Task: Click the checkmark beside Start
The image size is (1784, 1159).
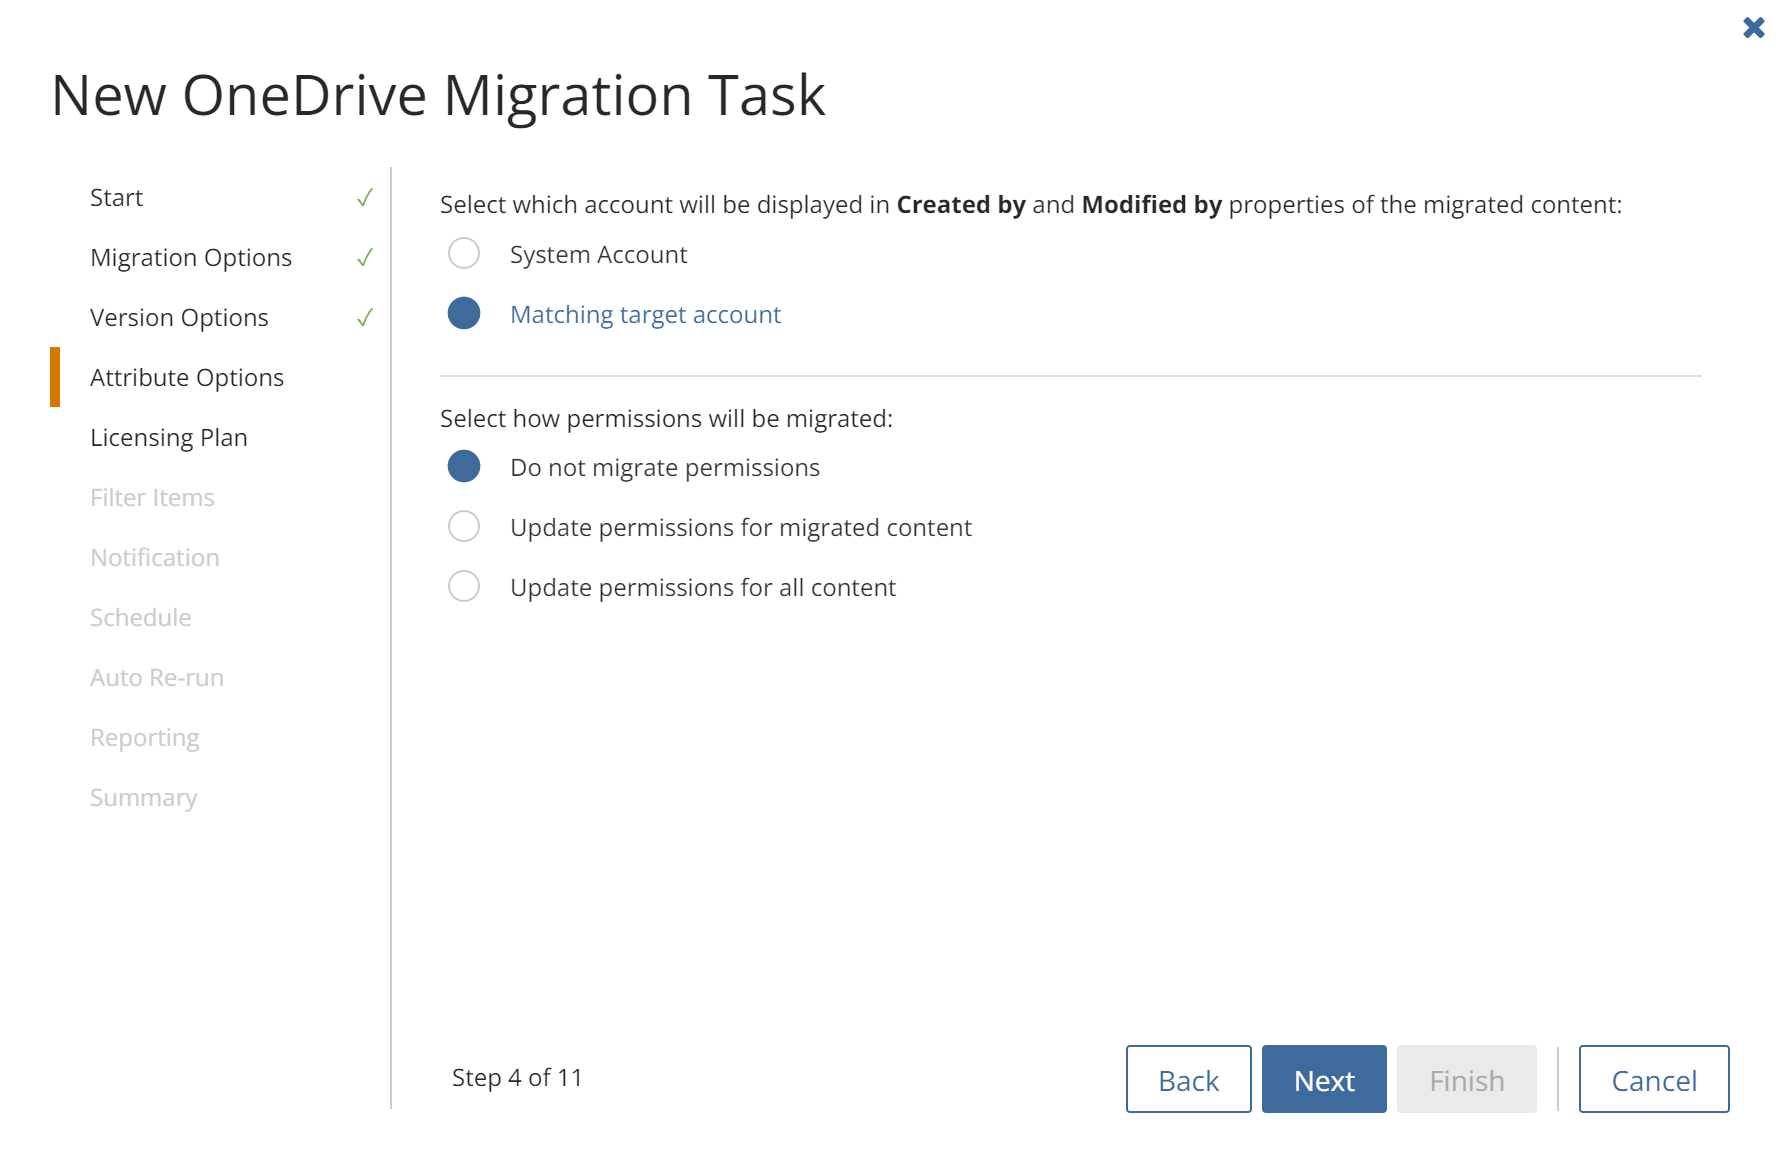Action: tap(365, 197)
